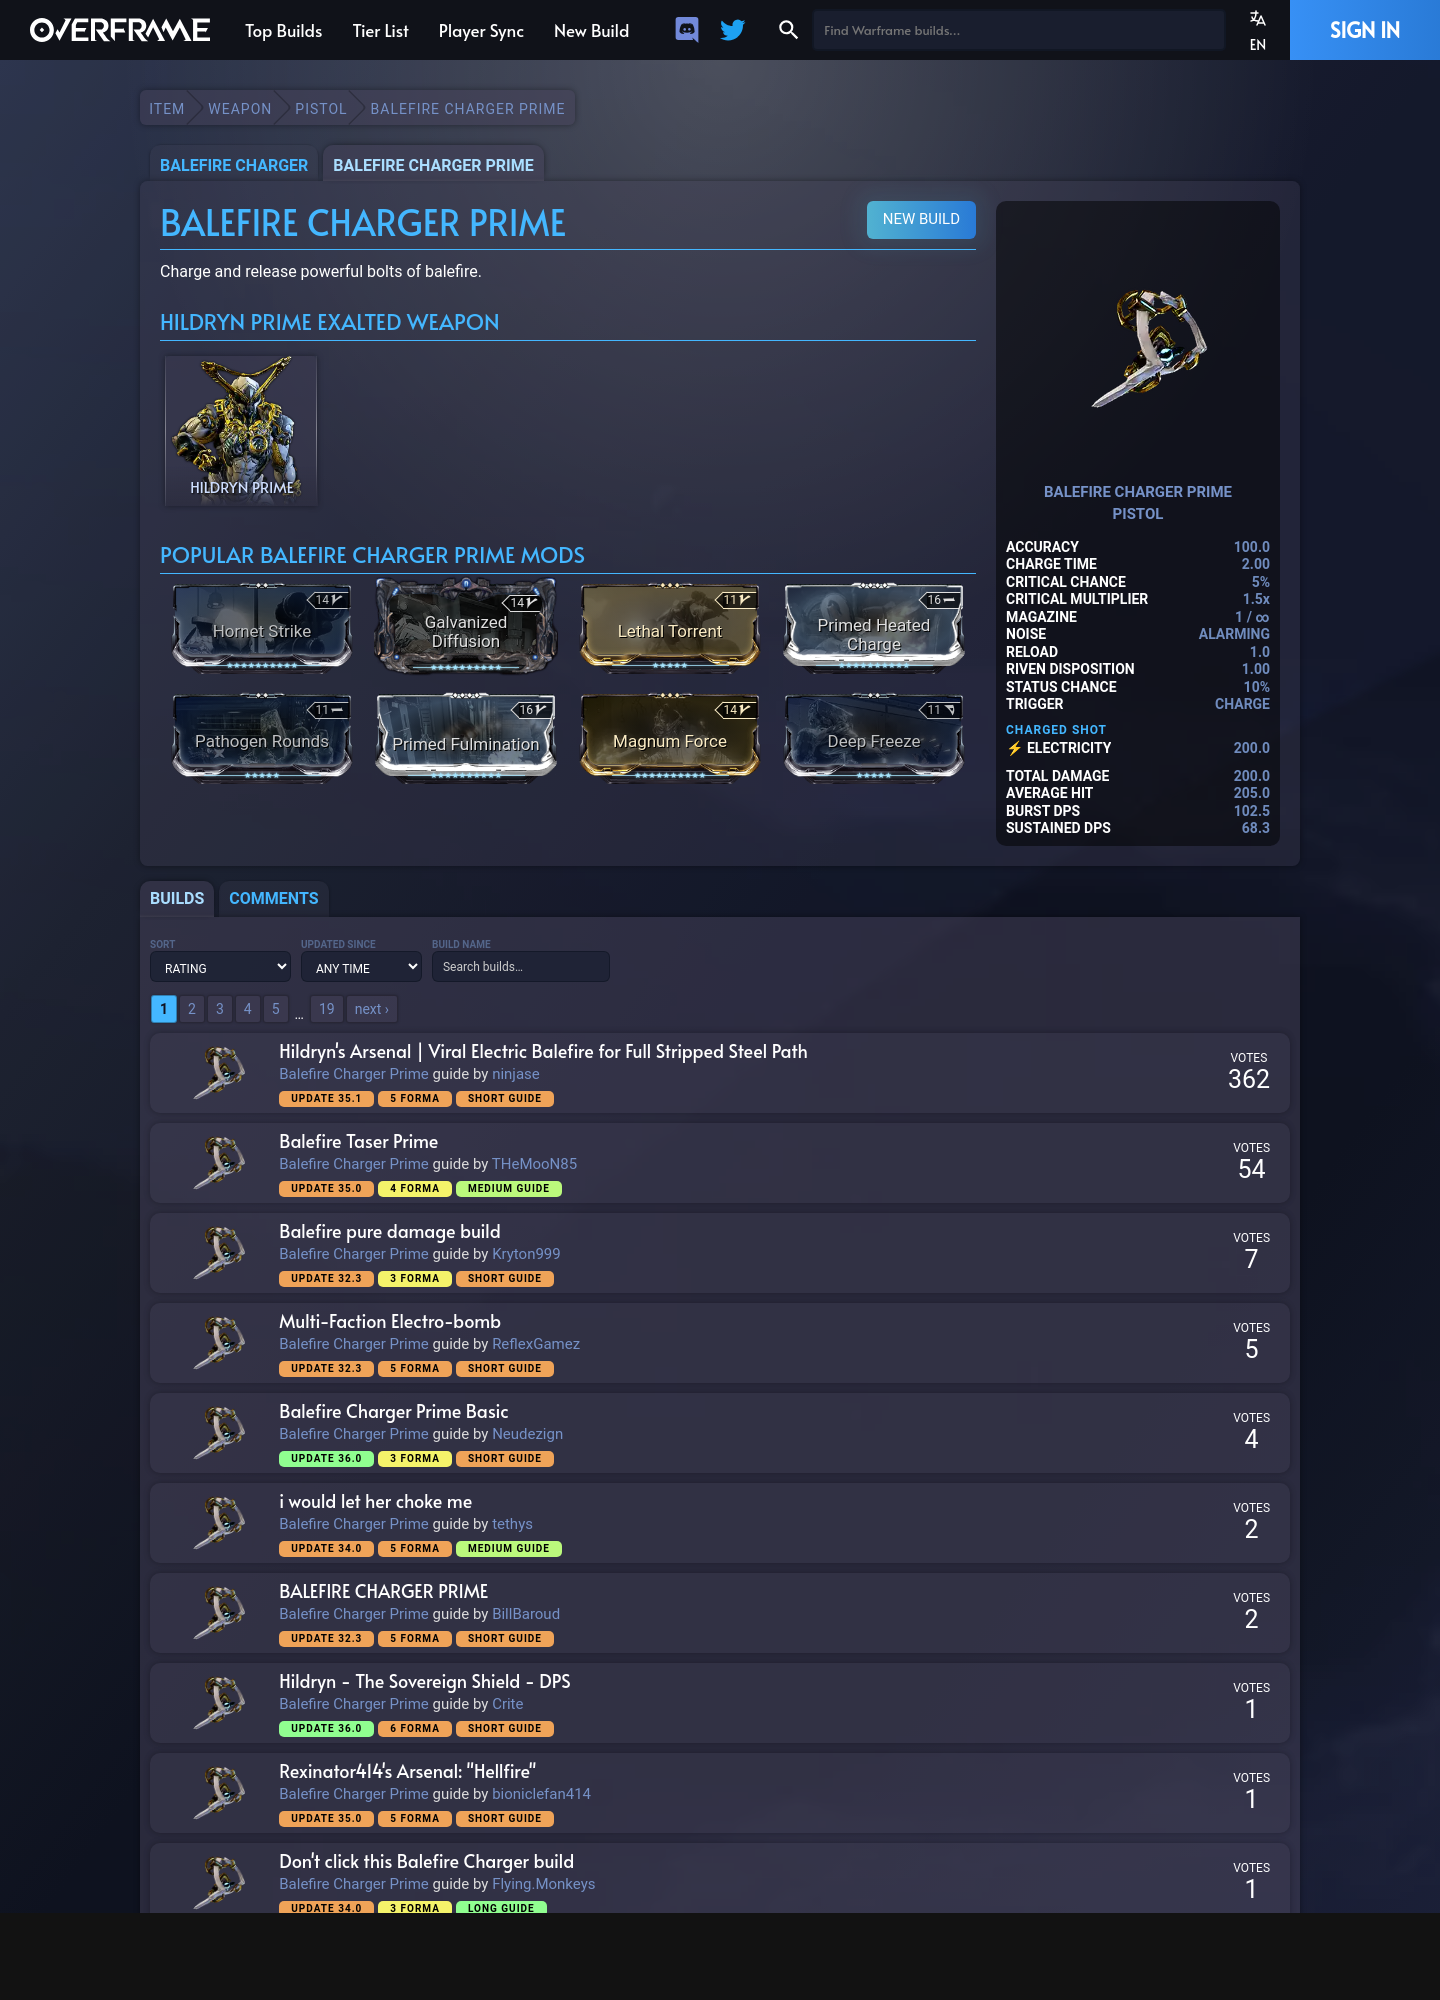Click weapon icon beside Rexinator414's Hellfire build
Image resolution: width=1440 pixels, height=2000 pixels.
click(x=220, y=1793)
